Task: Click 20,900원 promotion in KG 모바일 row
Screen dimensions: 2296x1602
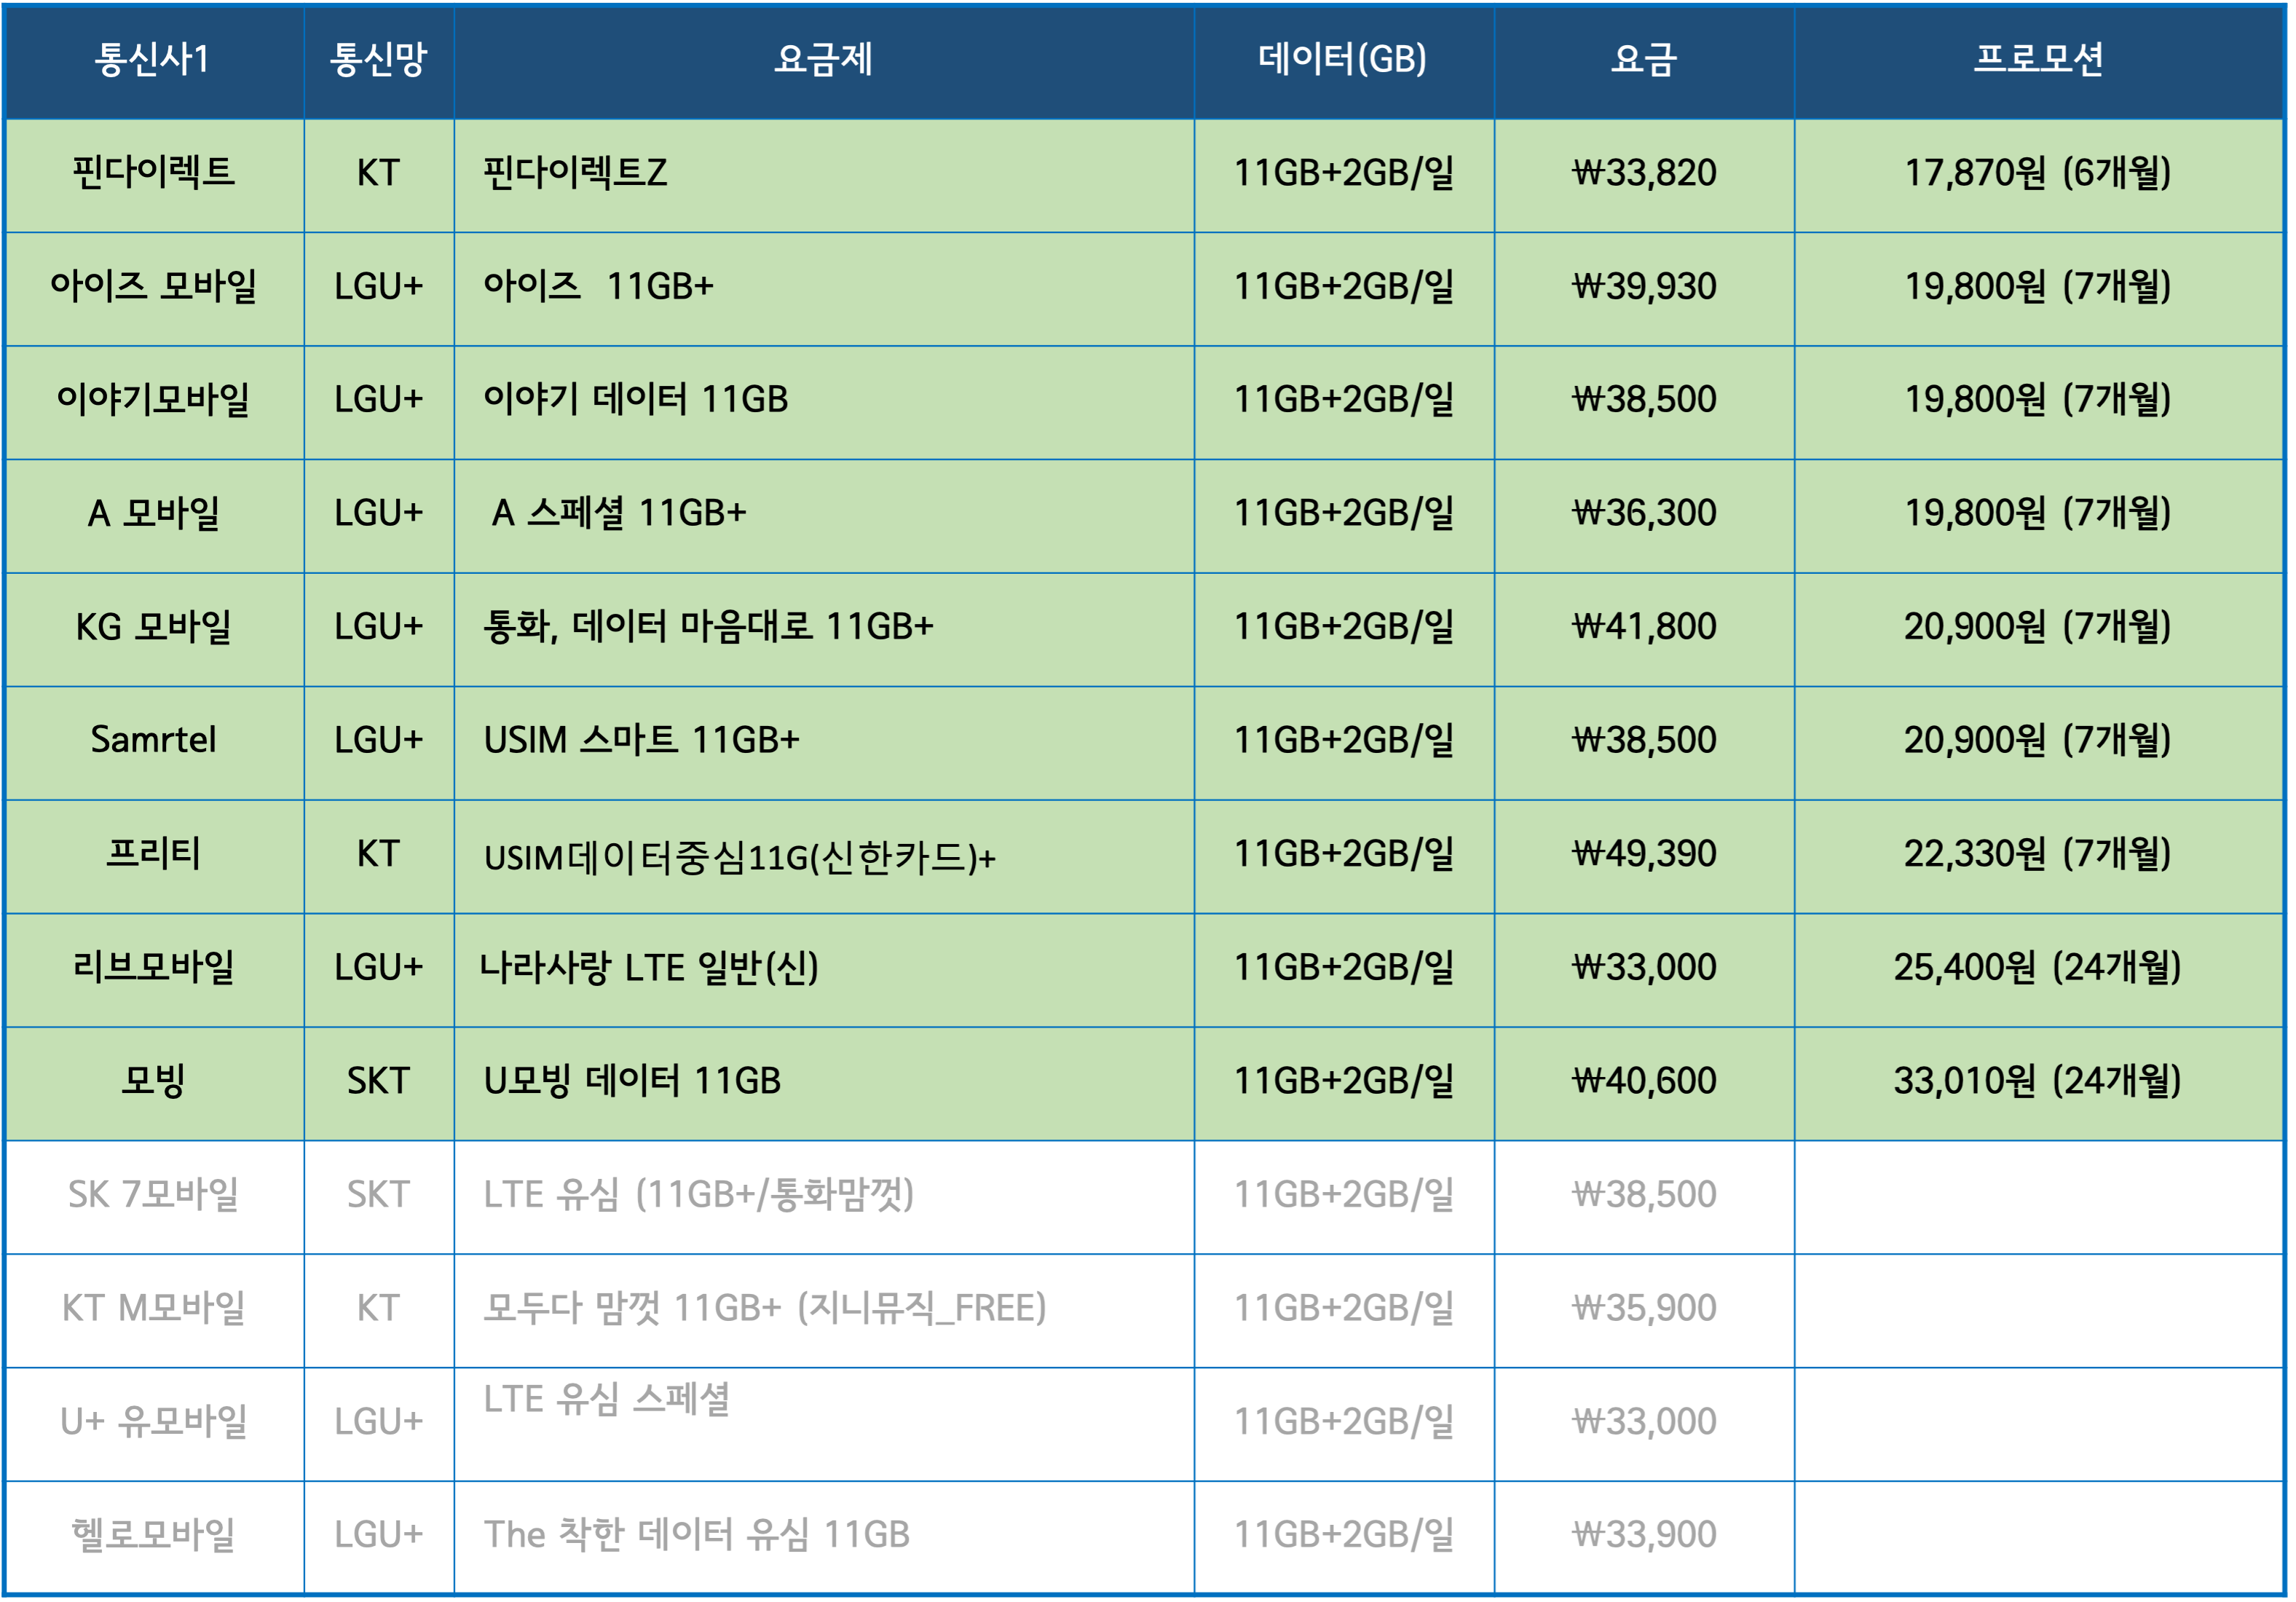Action: 2039,629
